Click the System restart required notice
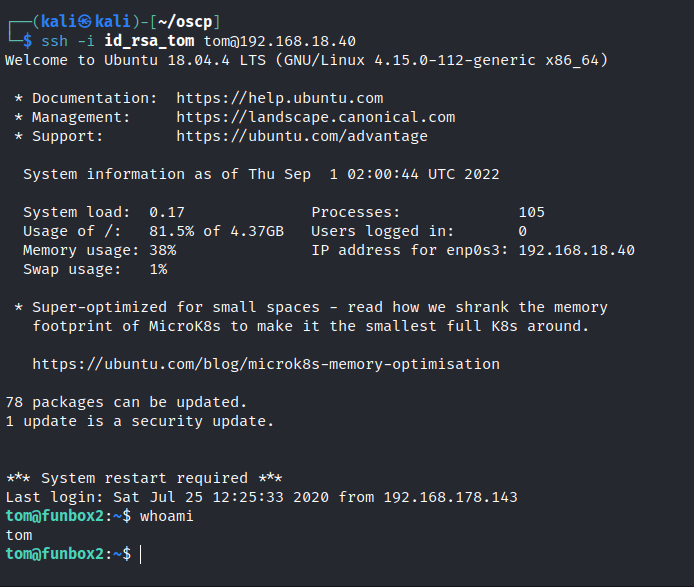Image resolution: width=694 pixels, height=587 pixels. coord(144,478)
